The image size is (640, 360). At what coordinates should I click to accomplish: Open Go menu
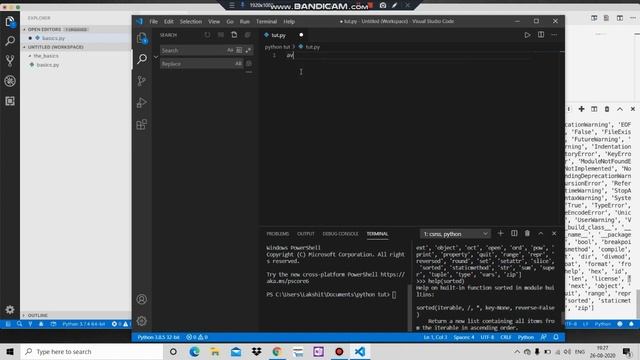[x=230, y=21]
